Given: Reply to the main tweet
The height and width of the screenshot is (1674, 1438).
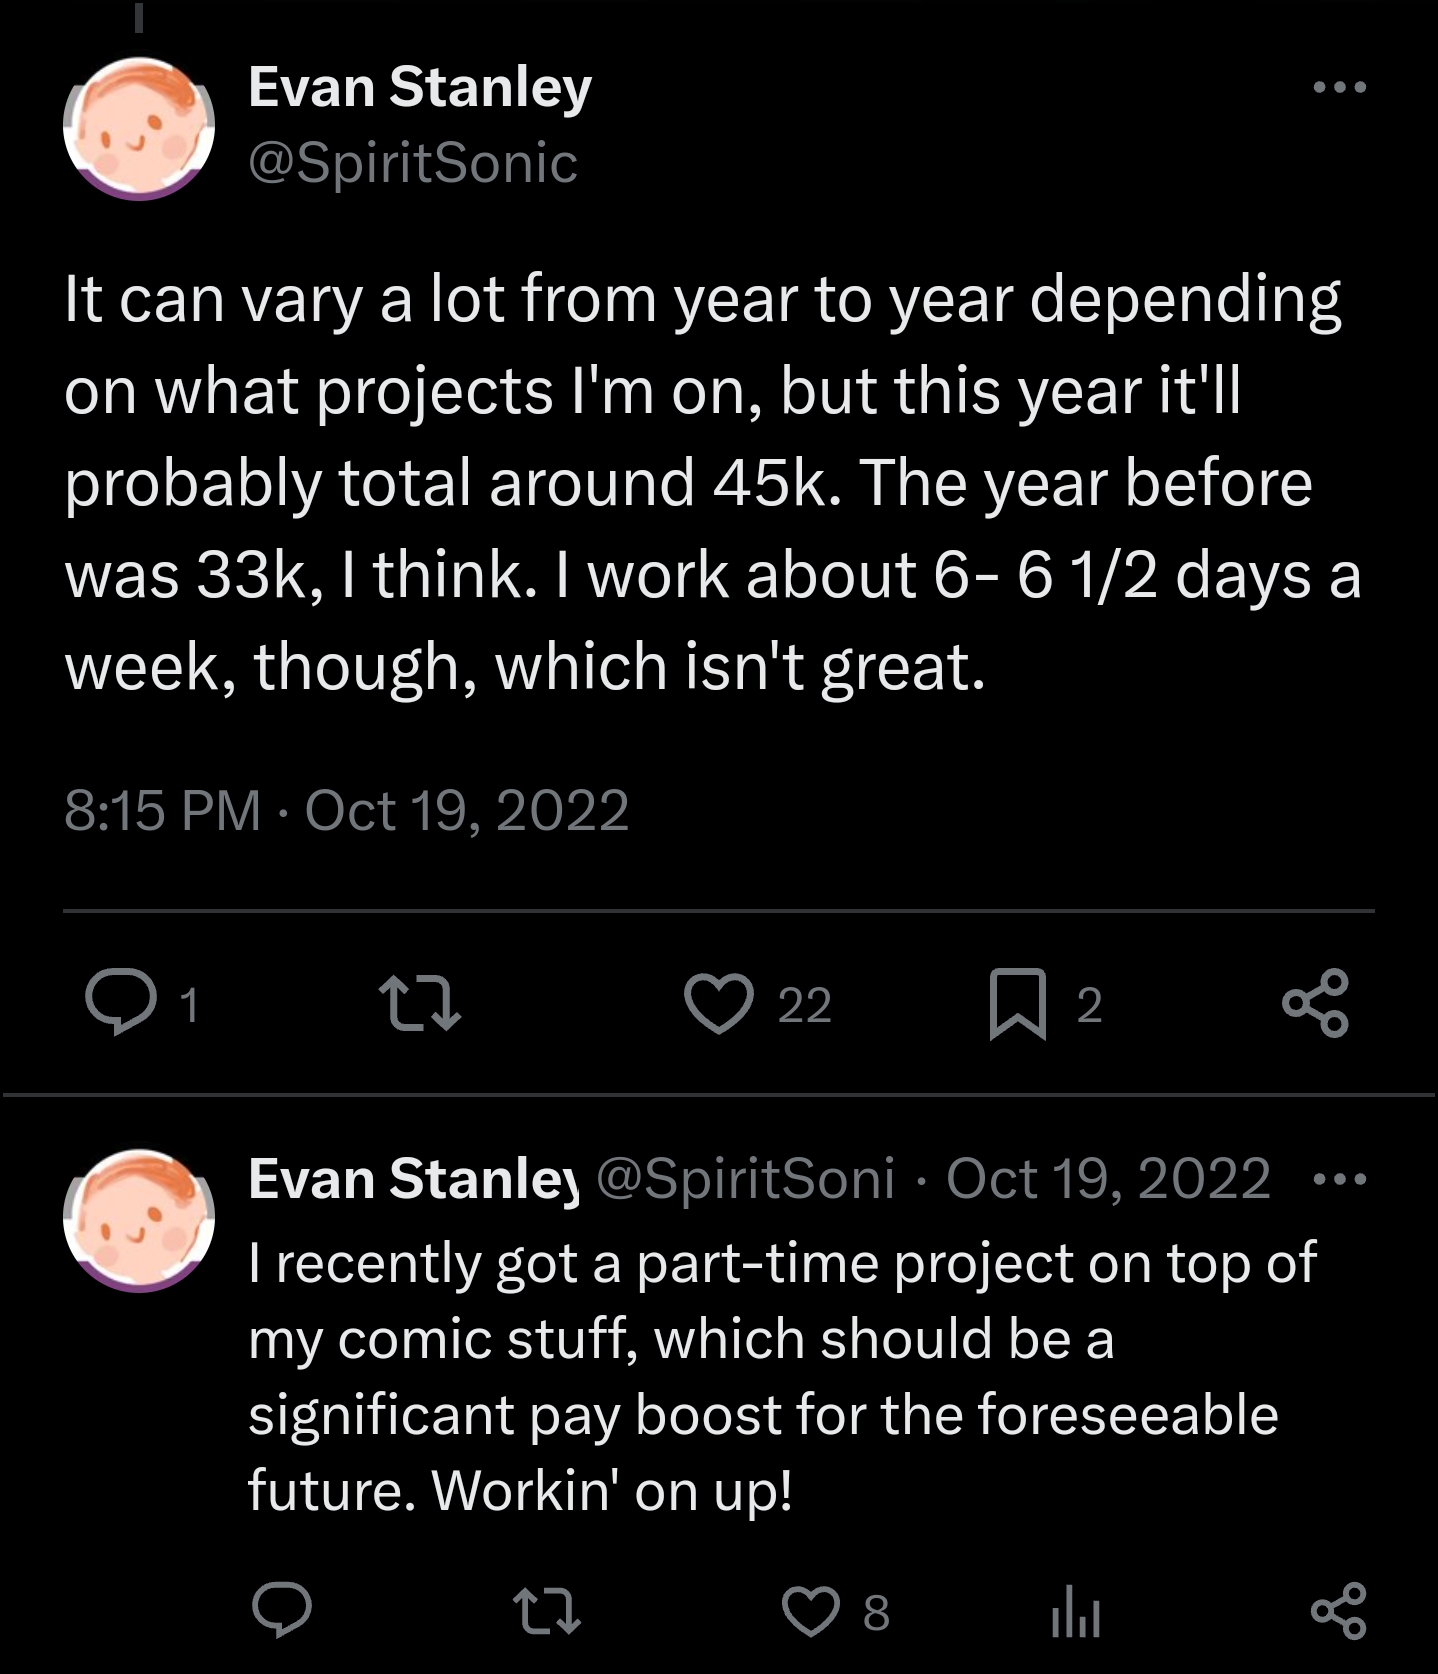Looking at the screenshot, I should tap(121, 1003).
